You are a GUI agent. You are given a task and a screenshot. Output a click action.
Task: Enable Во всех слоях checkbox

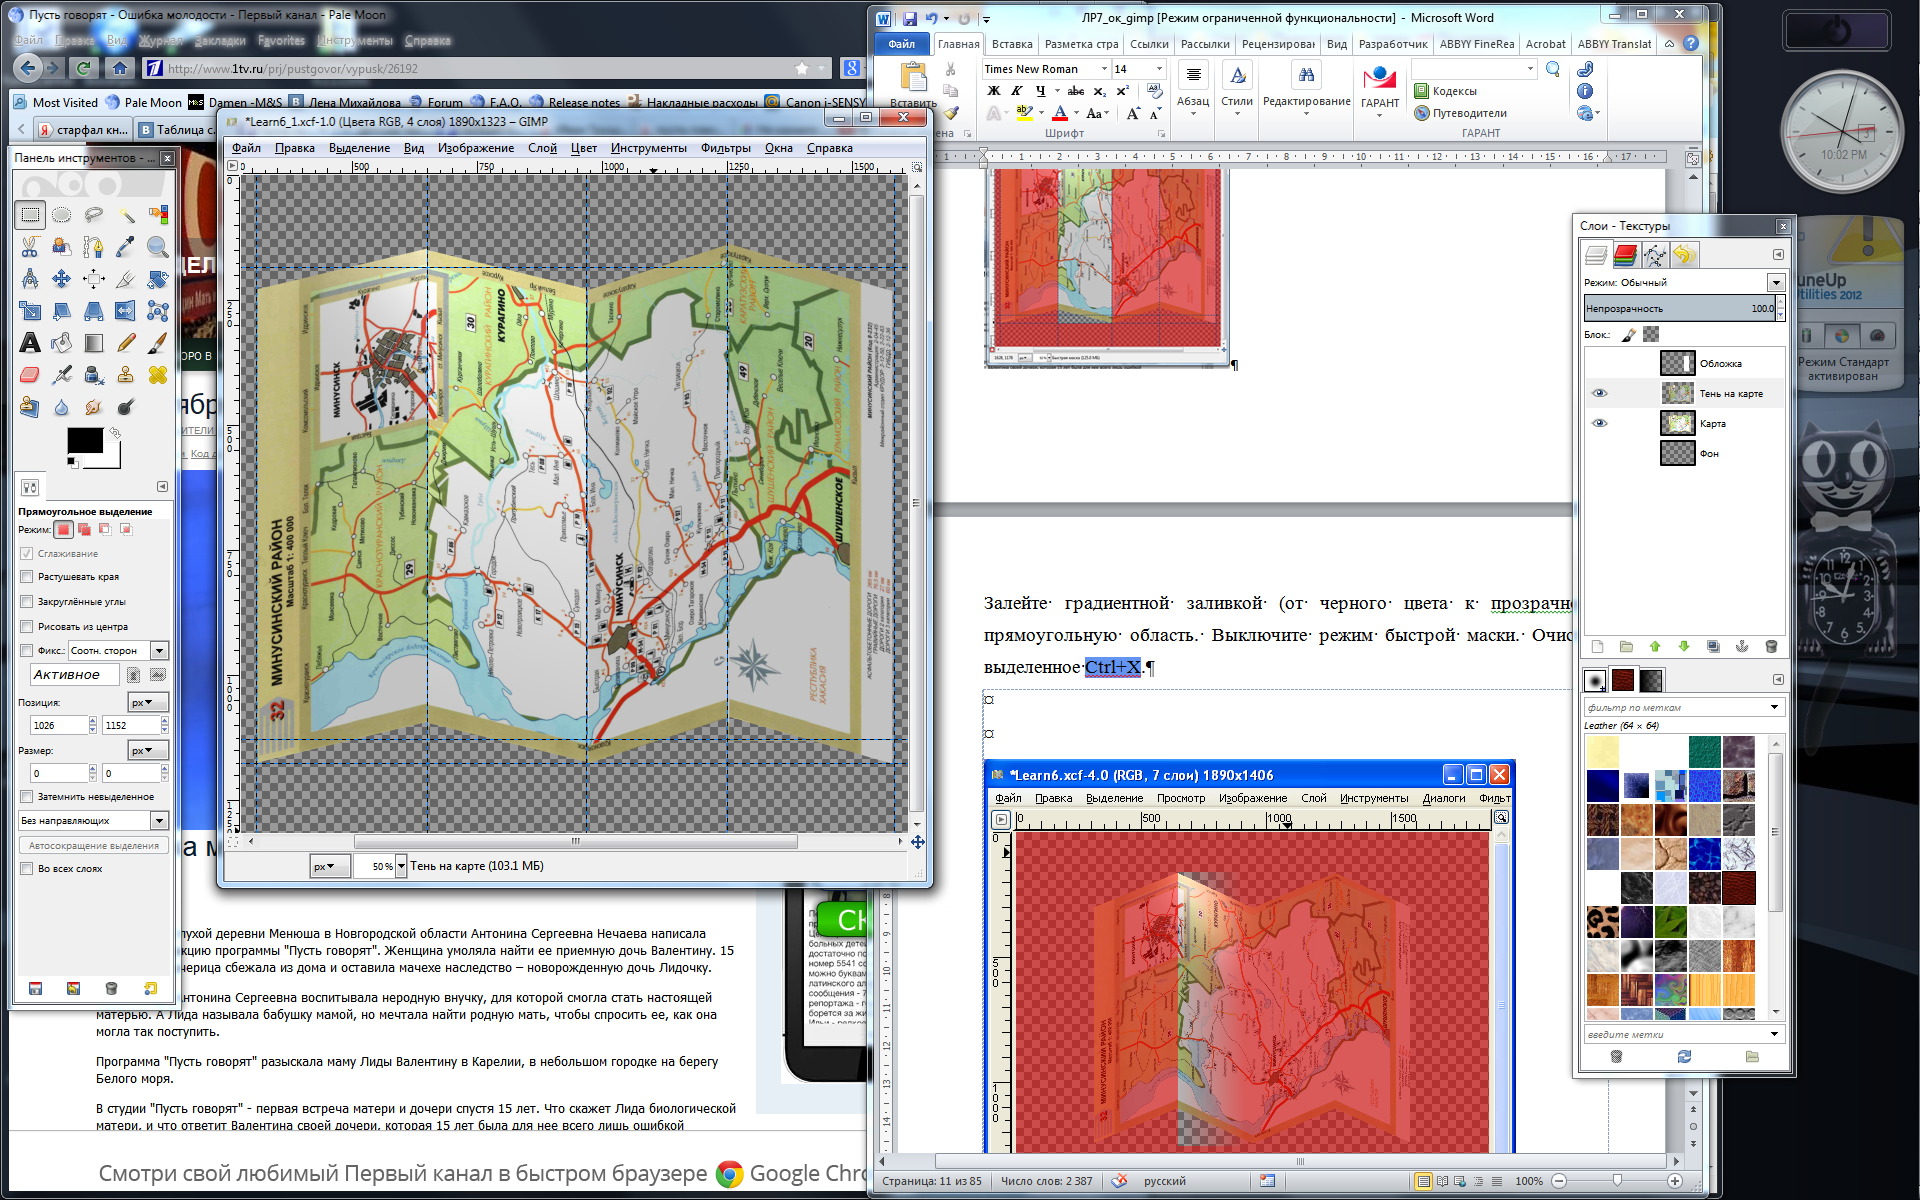coord(27,869)
